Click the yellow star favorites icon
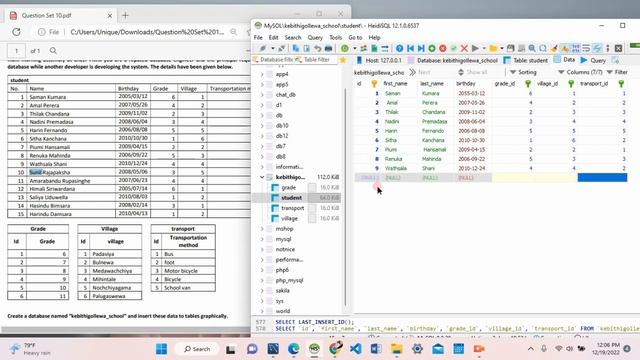640x360 pixels. [x=343, y=60]
